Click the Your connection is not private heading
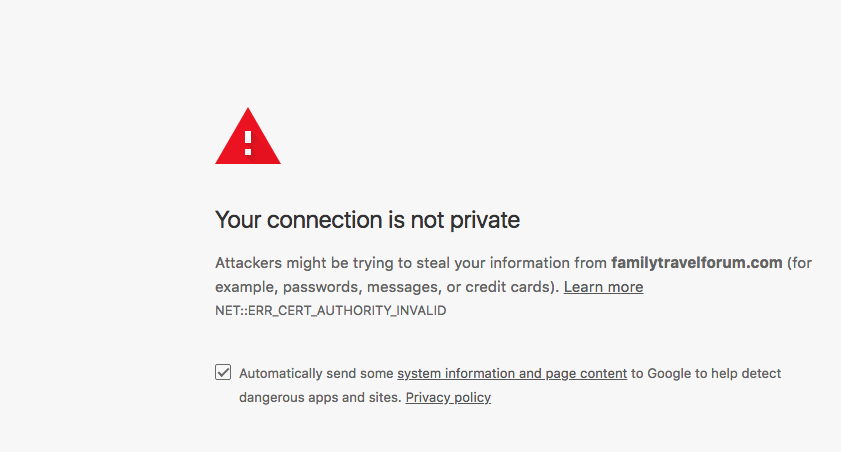 tap(367, 220)
